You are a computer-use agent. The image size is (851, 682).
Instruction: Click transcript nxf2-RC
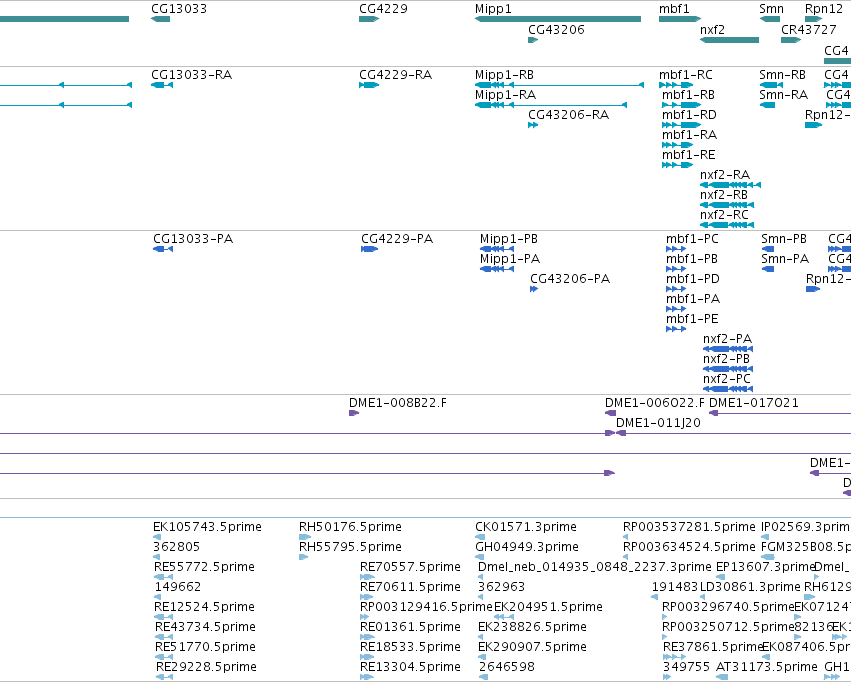727,225
